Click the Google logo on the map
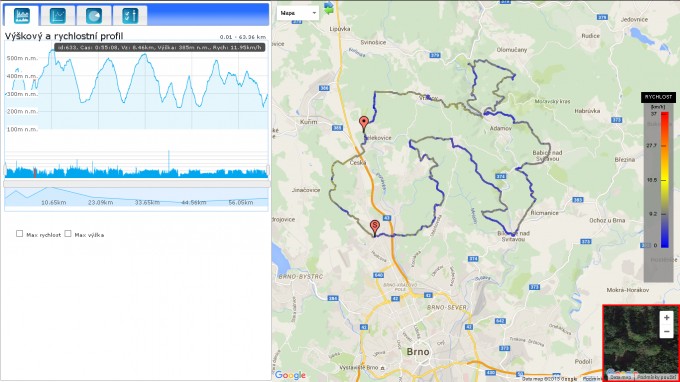The width and height of the screenshot is (680, 382). tap(290, 375)
